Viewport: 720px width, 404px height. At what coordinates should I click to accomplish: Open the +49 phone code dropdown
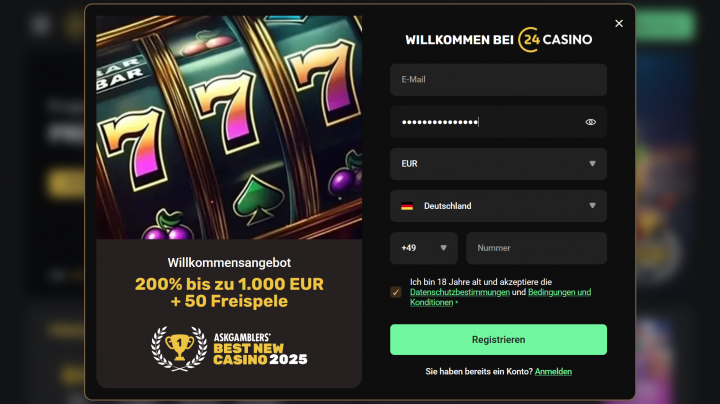[x=424, y=248]
